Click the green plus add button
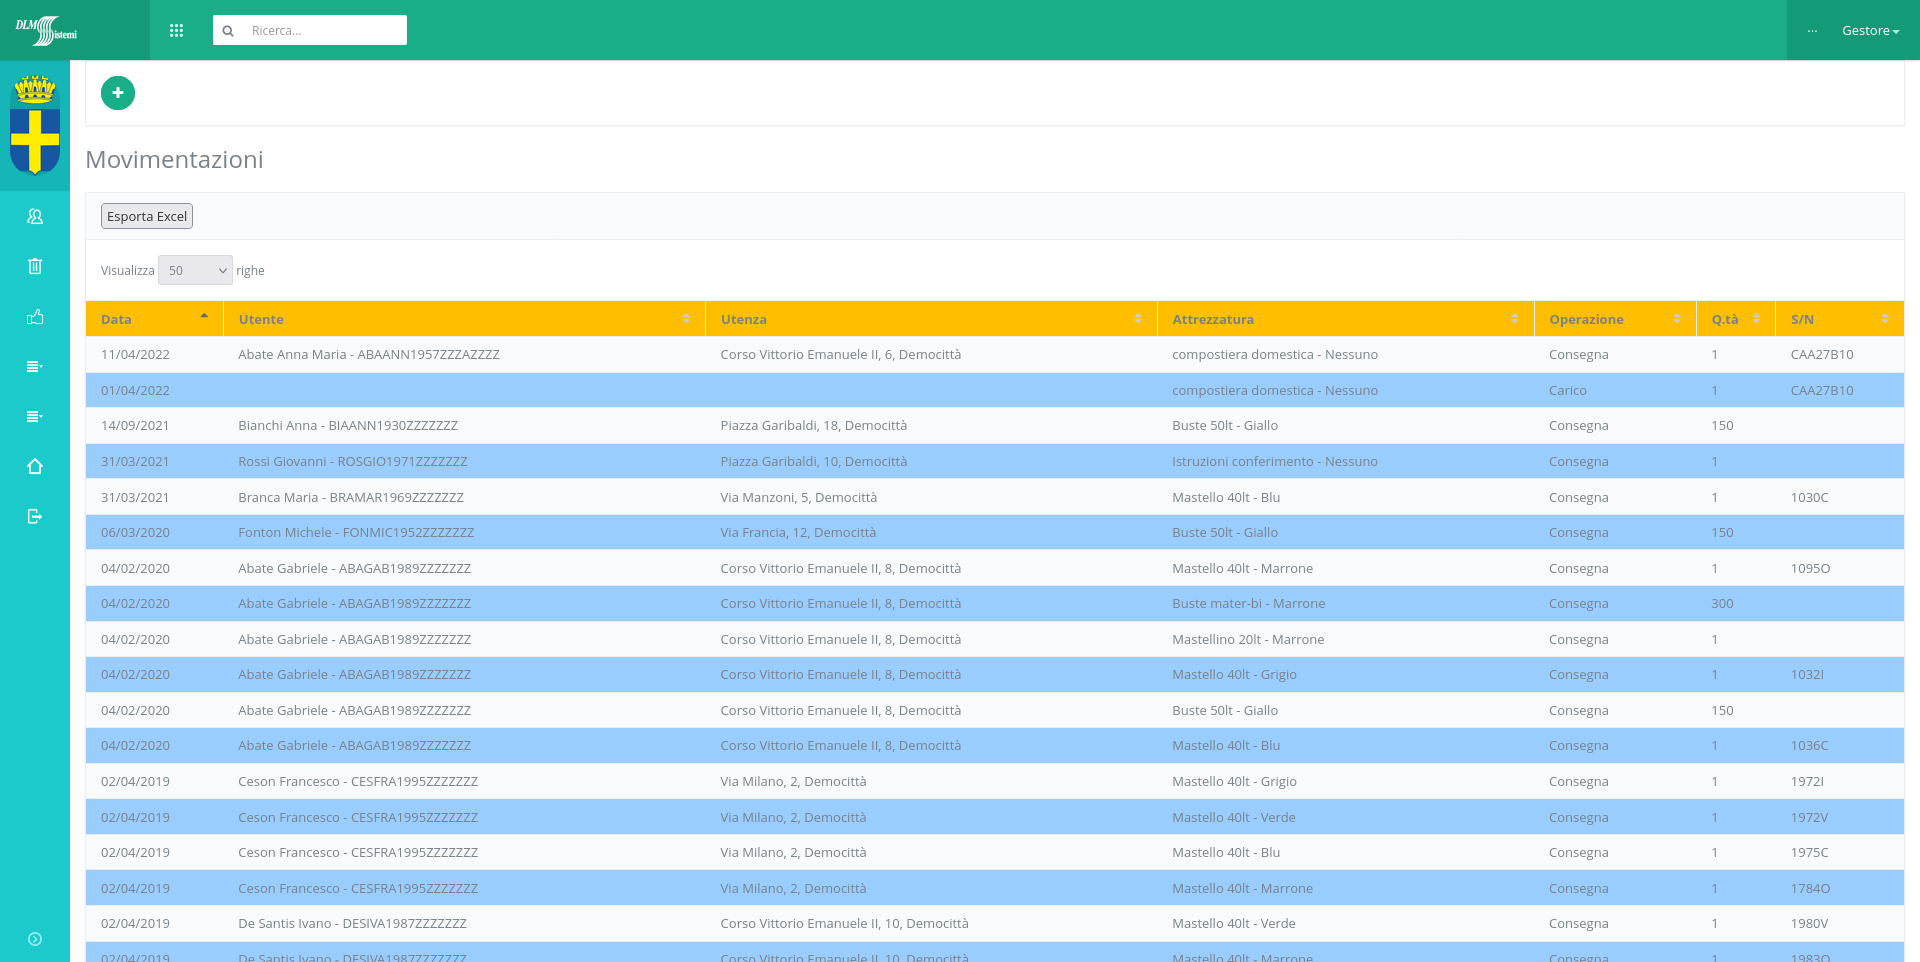The height and width of the screenshot is (962, 1920). (x=118, y=93)
